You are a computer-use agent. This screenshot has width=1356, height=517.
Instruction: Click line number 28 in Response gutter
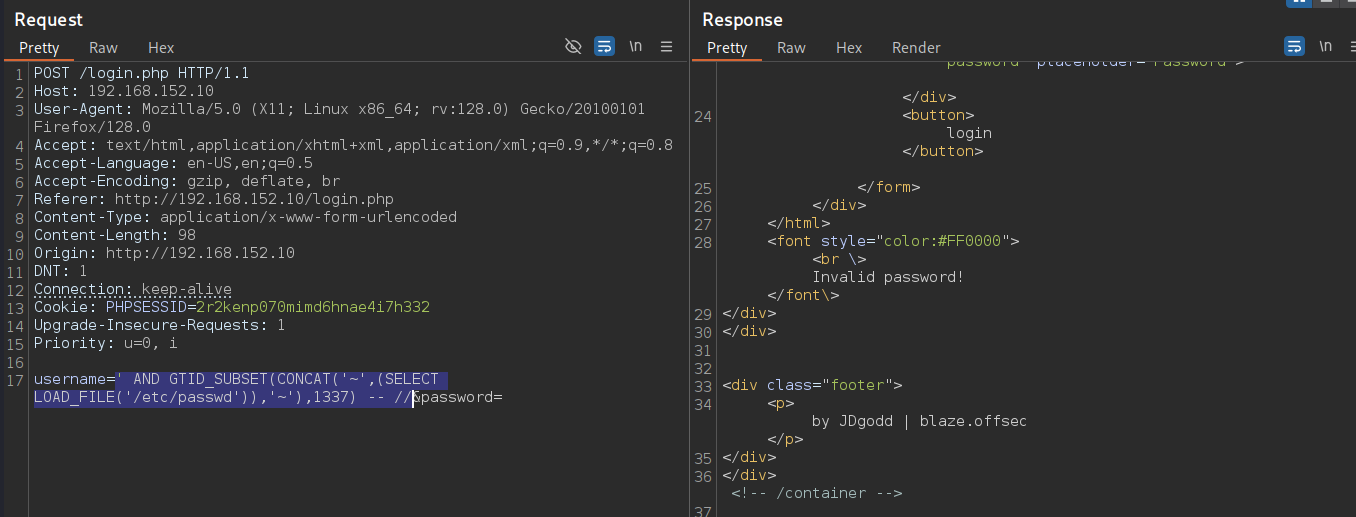[702, 241]
